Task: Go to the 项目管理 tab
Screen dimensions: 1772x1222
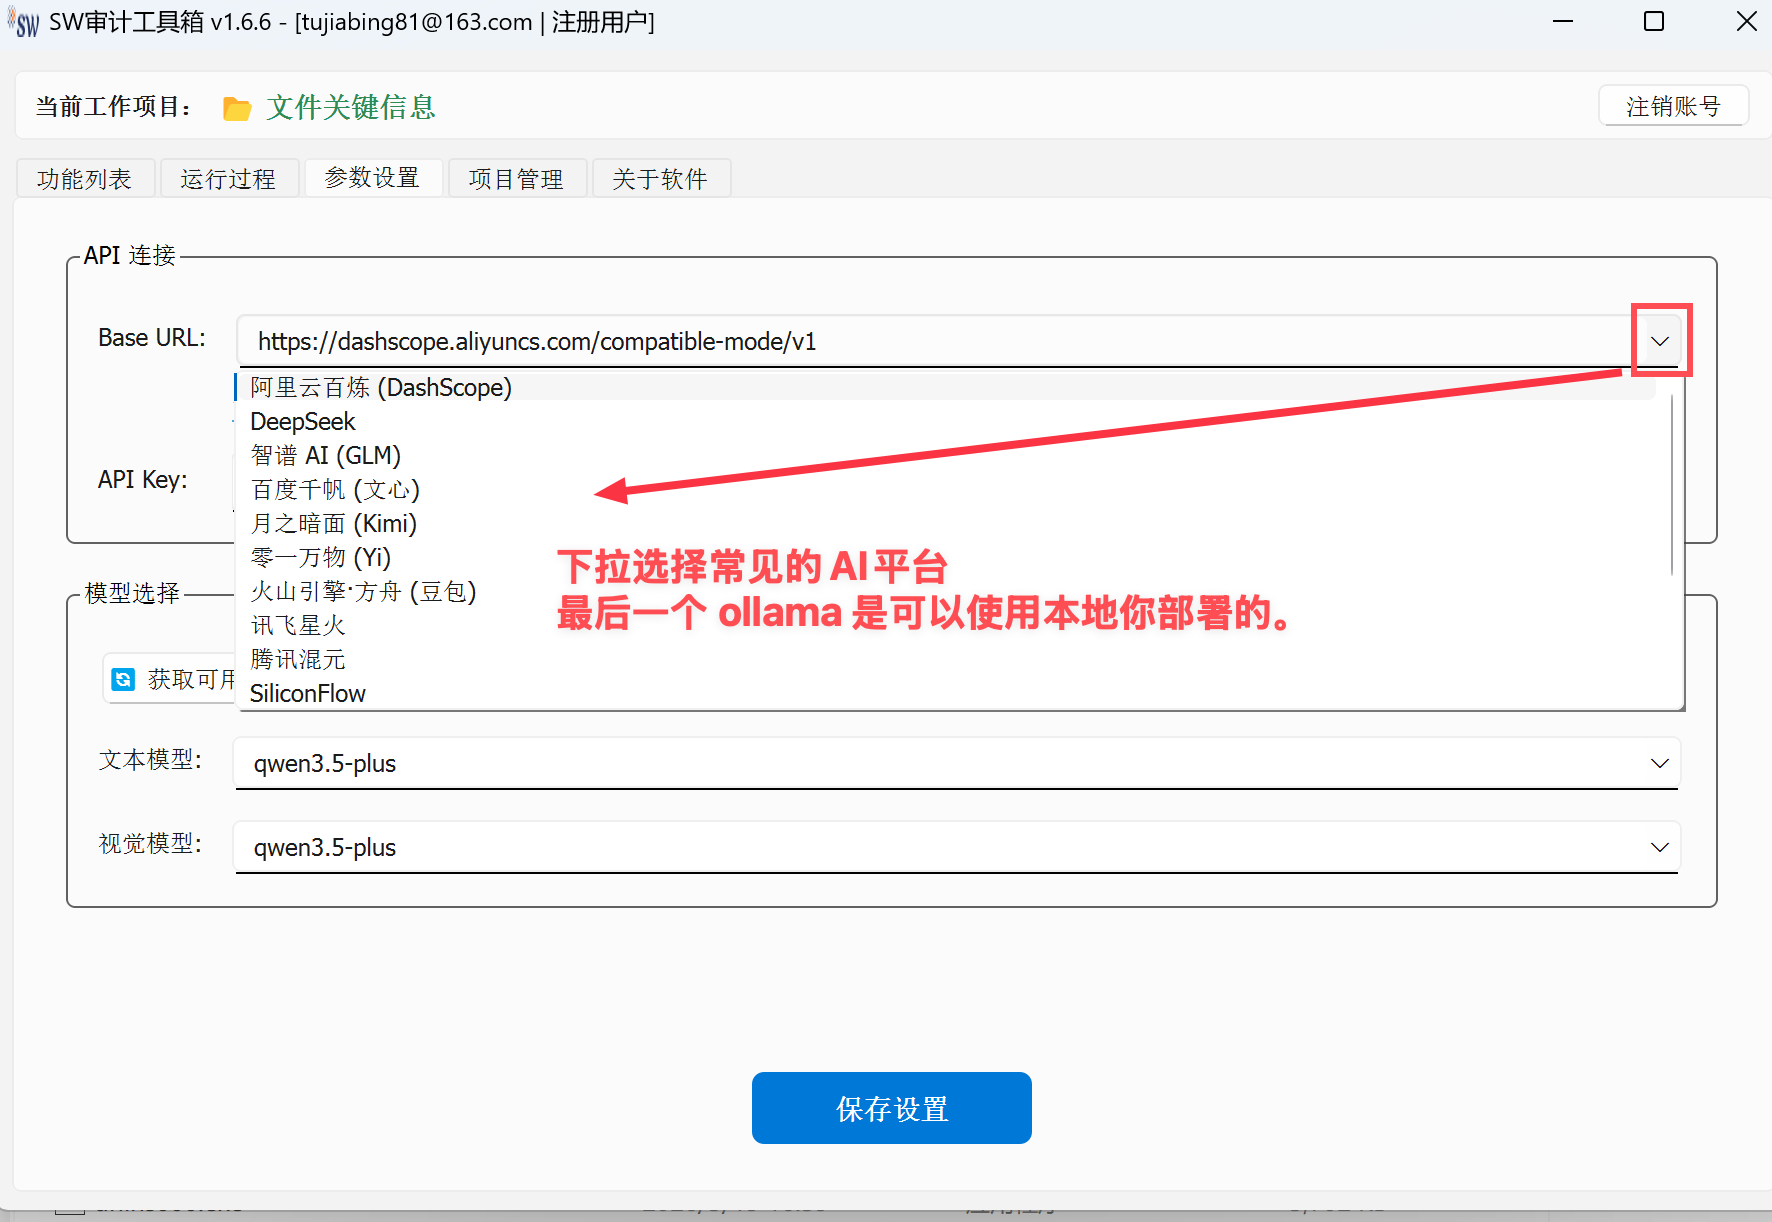Action: pos(516,179)
